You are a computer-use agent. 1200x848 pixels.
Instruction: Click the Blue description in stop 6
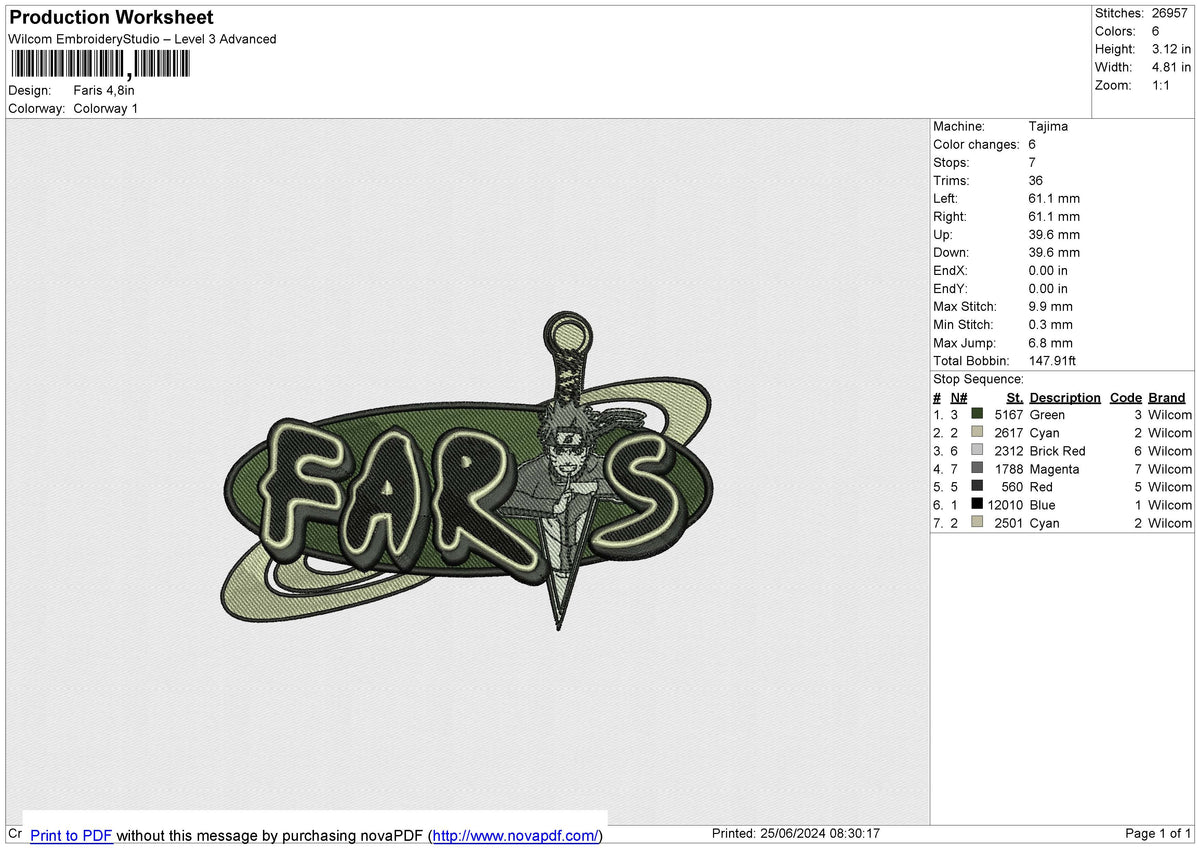1042,505
